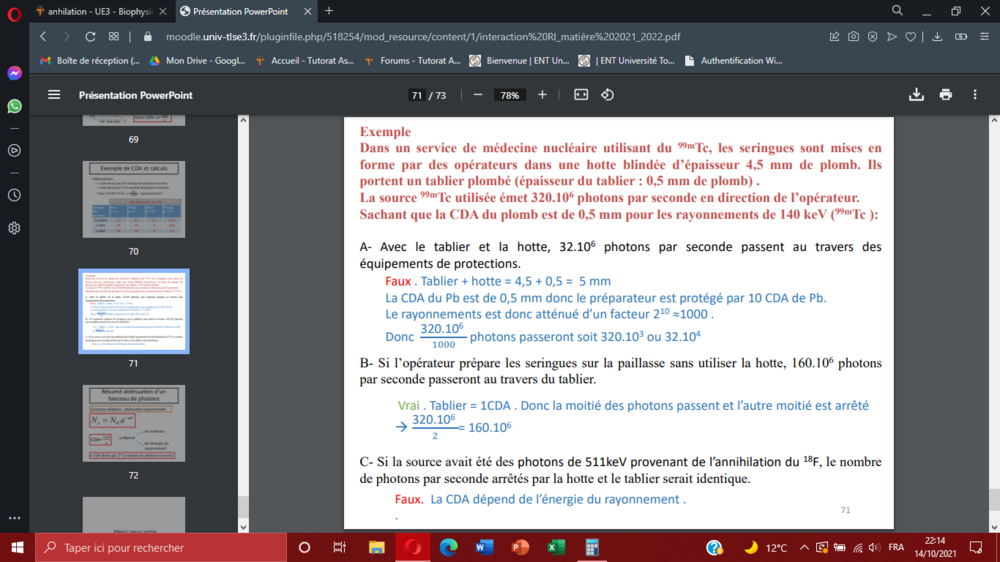Open PDF viewer more options menu

point(977,95)
